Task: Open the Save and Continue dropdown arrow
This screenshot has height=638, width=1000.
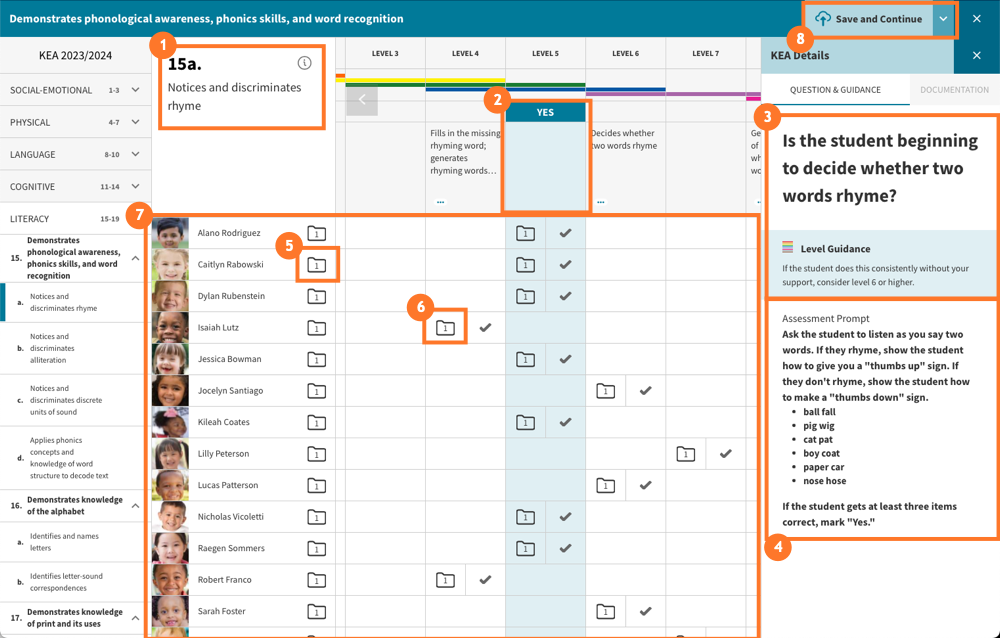Action: coord(943,19)
